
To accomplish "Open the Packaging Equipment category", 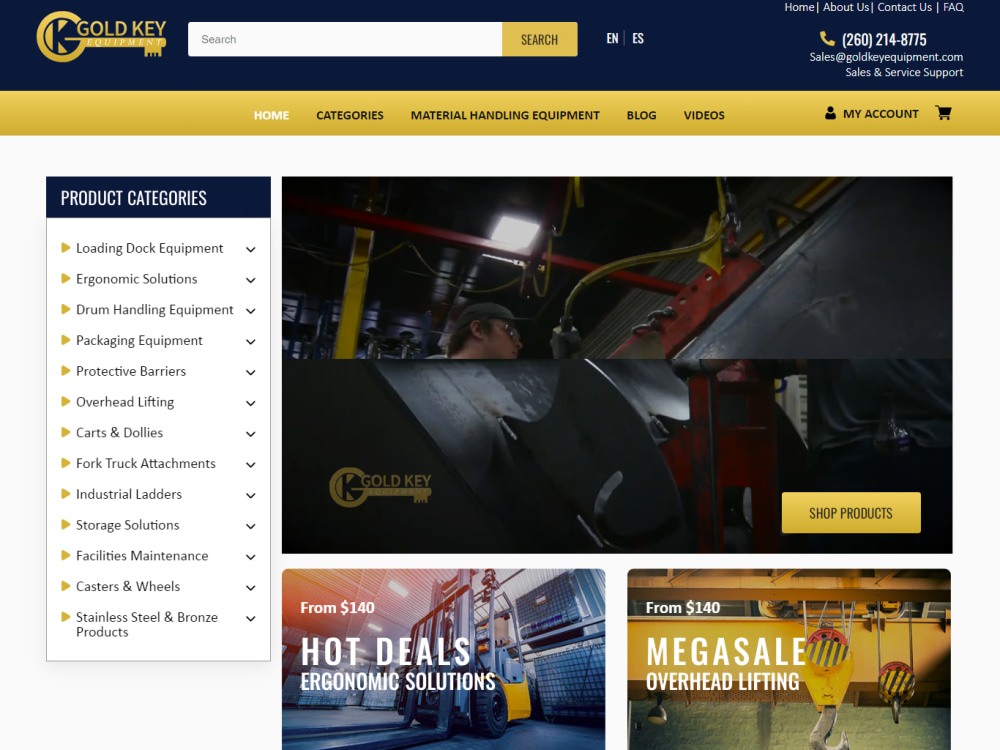I will (x=139, y=340).
